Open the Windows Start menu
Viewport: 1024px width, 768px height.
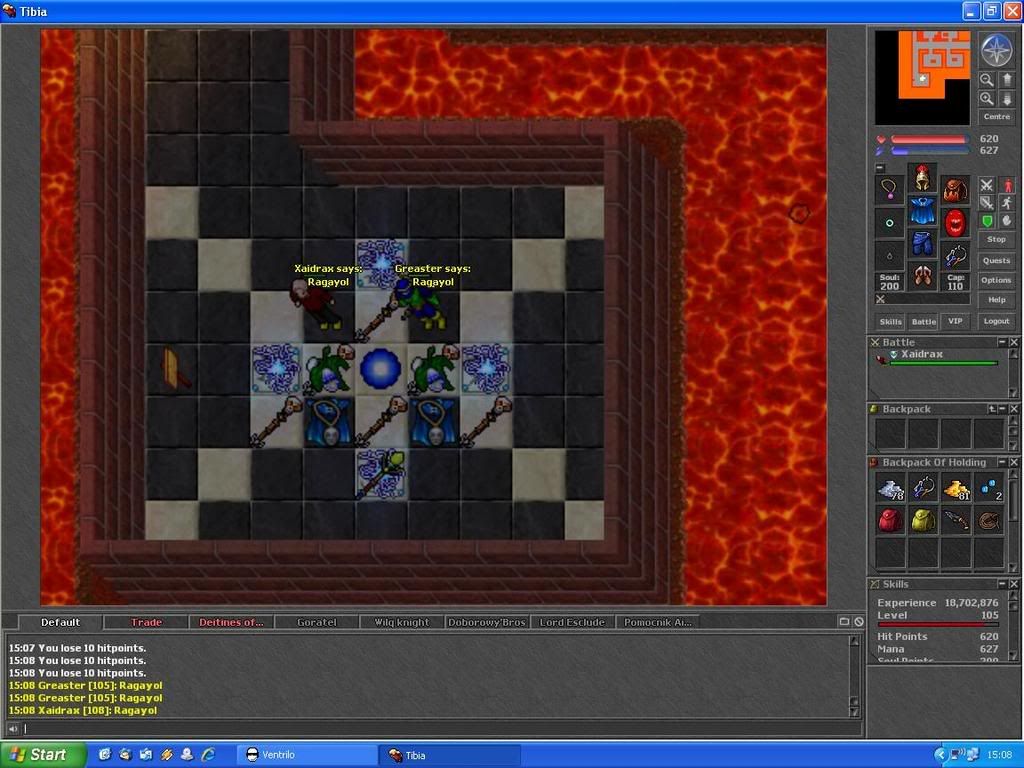[x=43, y=755]
